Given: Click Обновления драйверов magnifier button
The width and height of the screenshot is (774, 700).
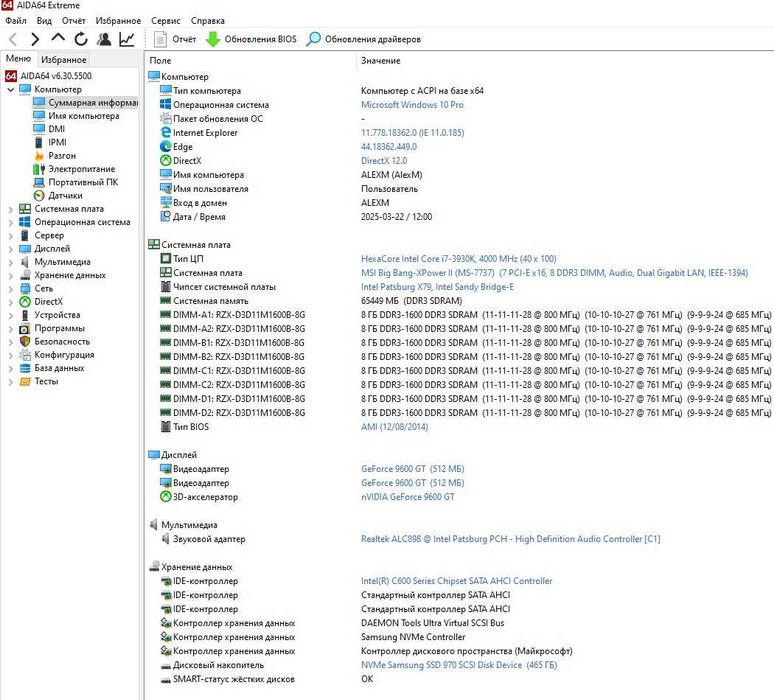Looking at the screenshot, I should click(x=363, y=39).
